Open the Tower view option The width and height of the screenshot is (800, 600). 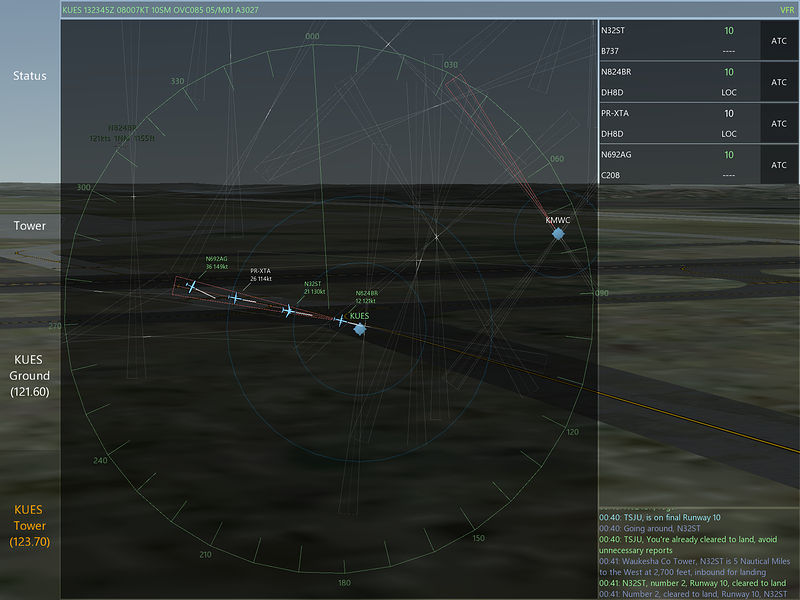30,226
